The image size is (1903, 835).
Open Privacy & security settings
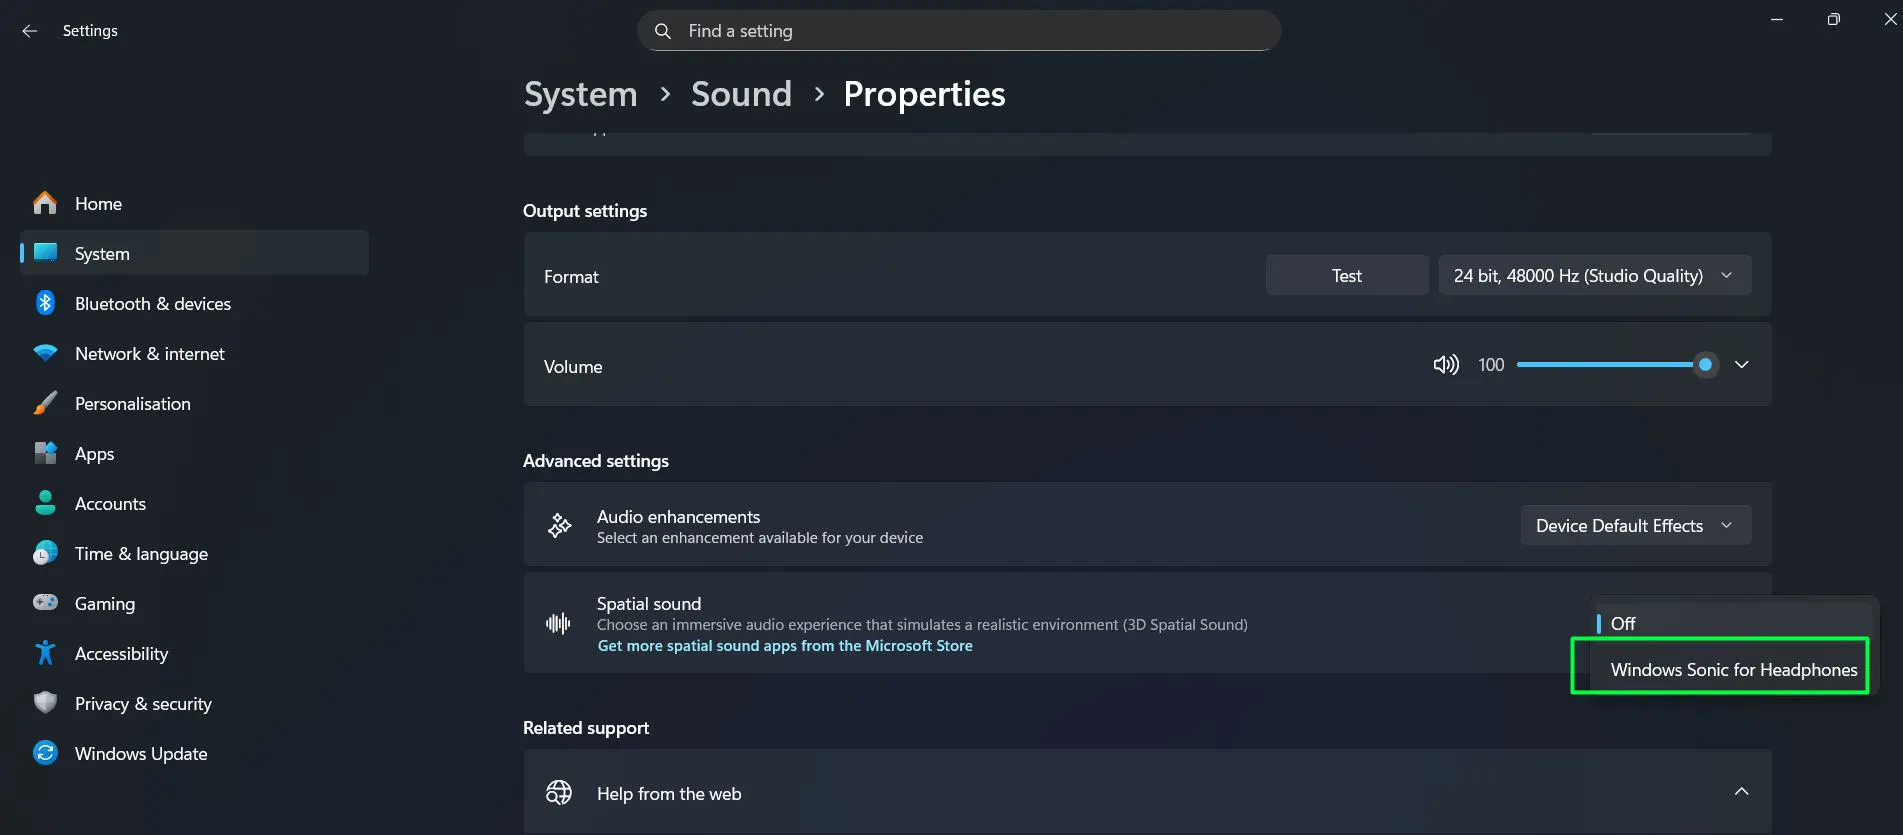tap(194, 703)
